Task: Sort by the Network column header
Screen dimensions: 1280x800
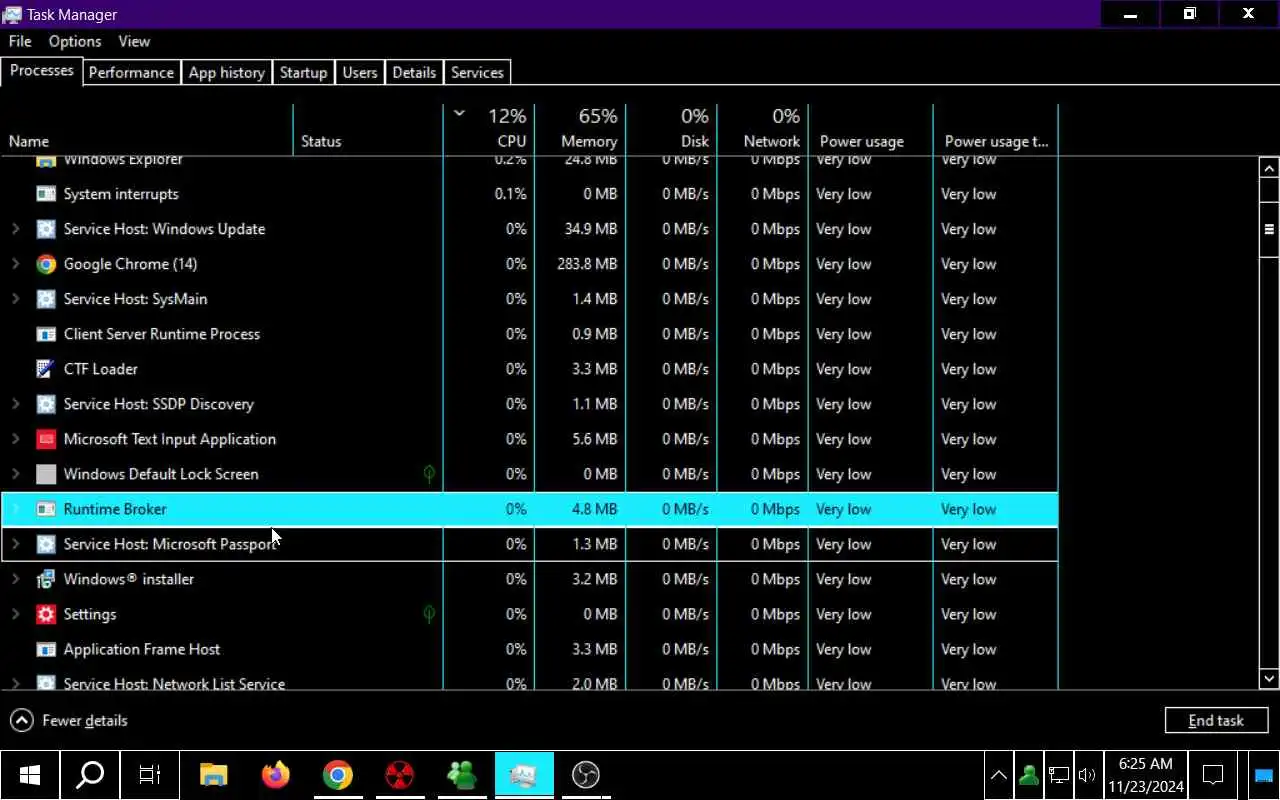Action: (763, 130)
